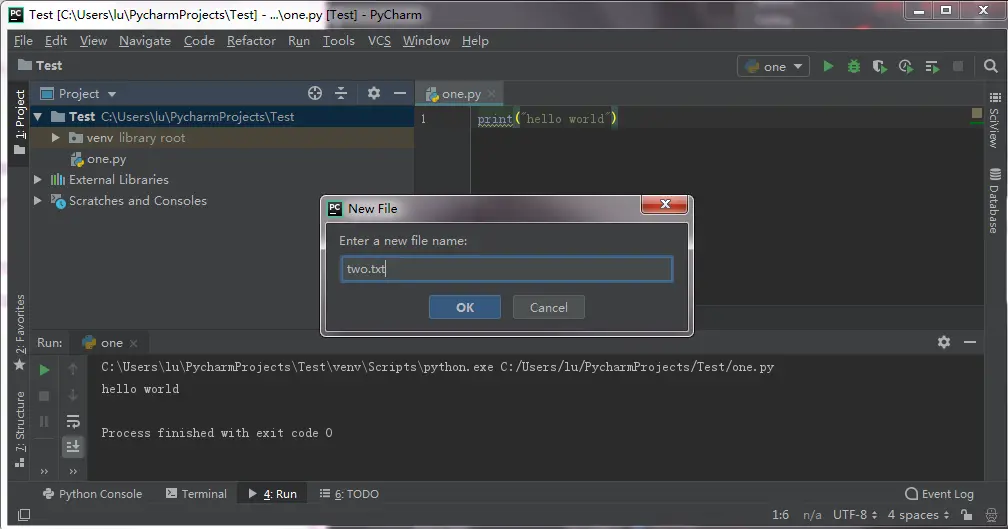Open the SciView side panel
This screenshot has width=1008, height=529.
pyautogui.click(x=994, y=120)
